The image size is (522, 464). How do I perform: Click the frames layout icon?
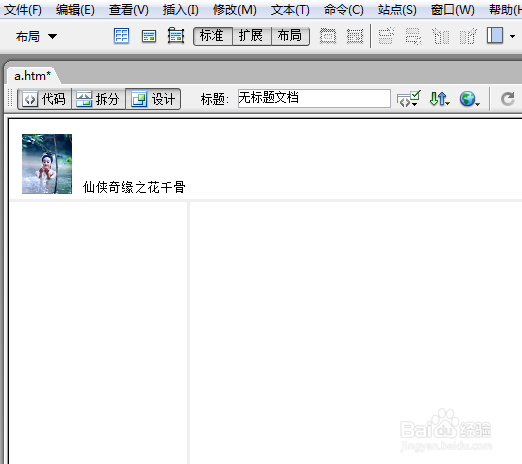pyautogui.click(x=495, y=35)
